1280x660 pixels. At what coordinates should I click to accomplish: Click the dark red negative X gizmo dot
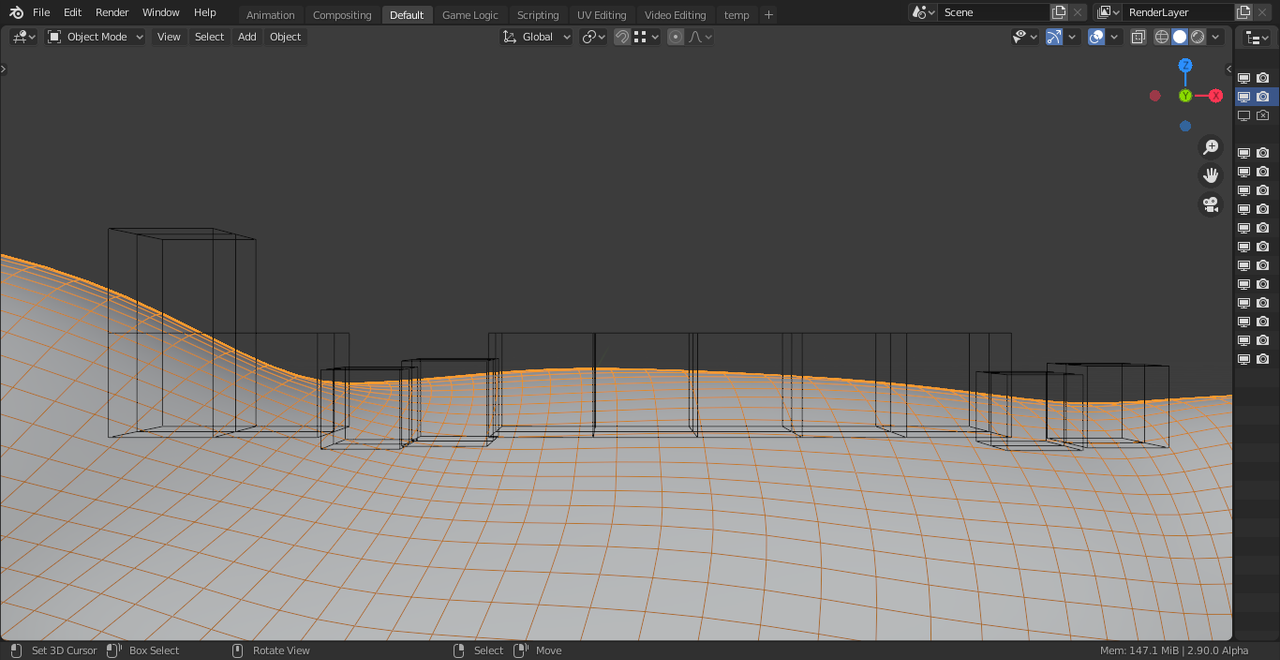click(x=1155, y=96)
